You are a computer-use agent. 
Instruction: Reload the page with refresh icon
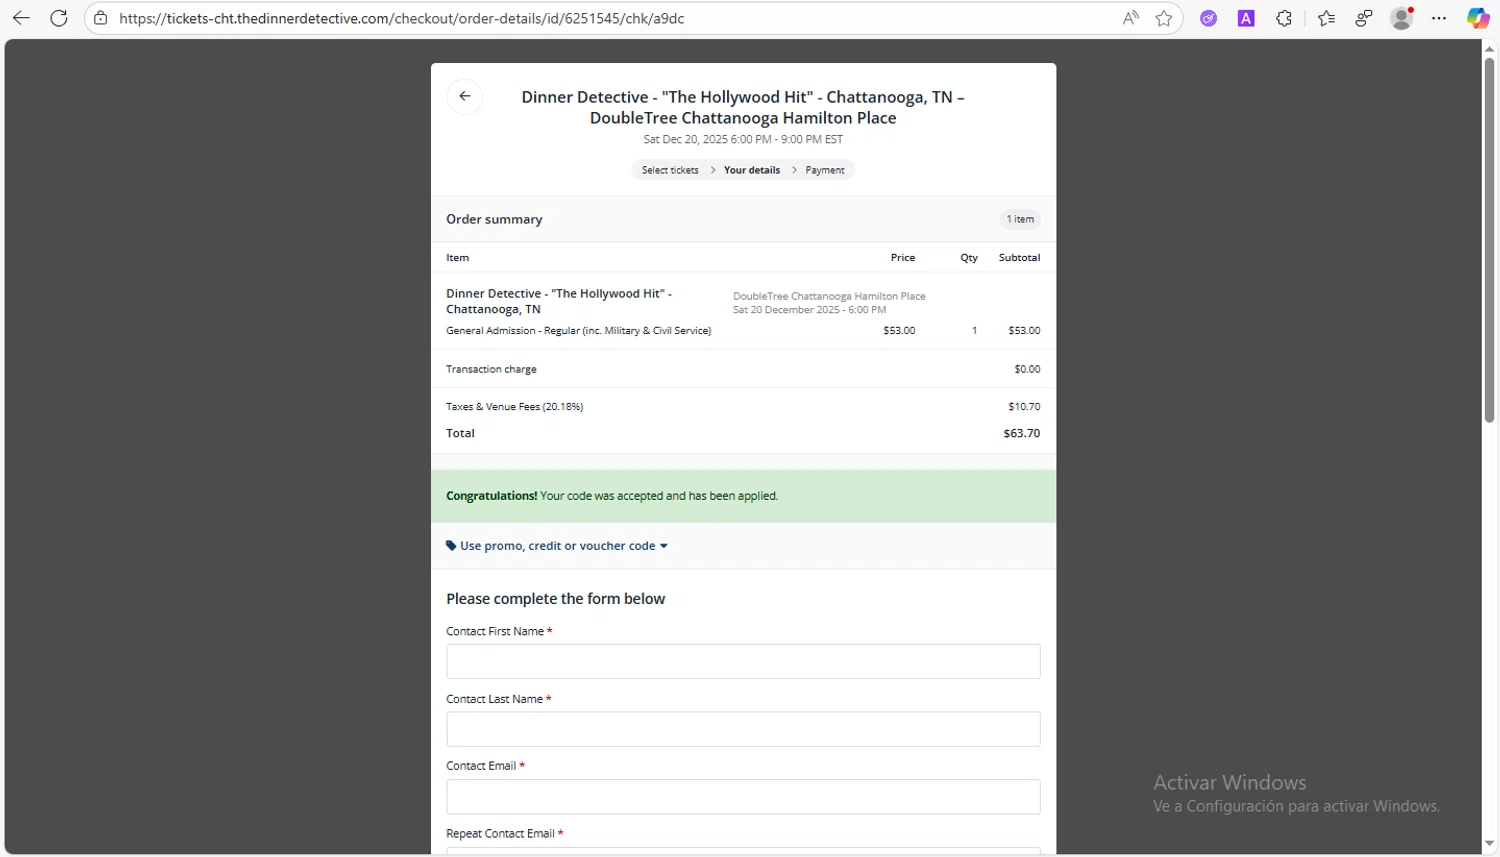tap(59, 18)
